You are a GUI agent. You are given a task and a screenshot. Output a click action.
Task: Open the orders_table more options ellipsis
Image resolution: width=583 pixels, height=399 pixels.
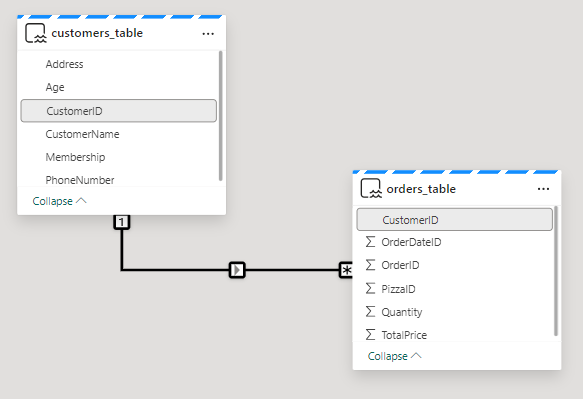(x=544, y=189)
